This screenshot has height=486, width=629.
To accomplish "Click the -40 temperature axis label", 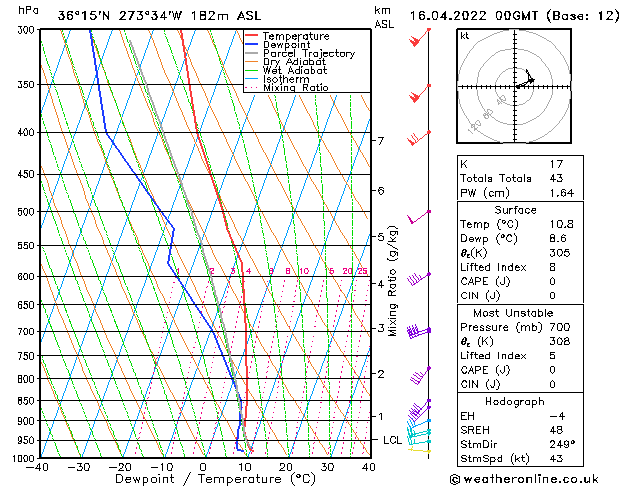I will click(x=37, y=467).
